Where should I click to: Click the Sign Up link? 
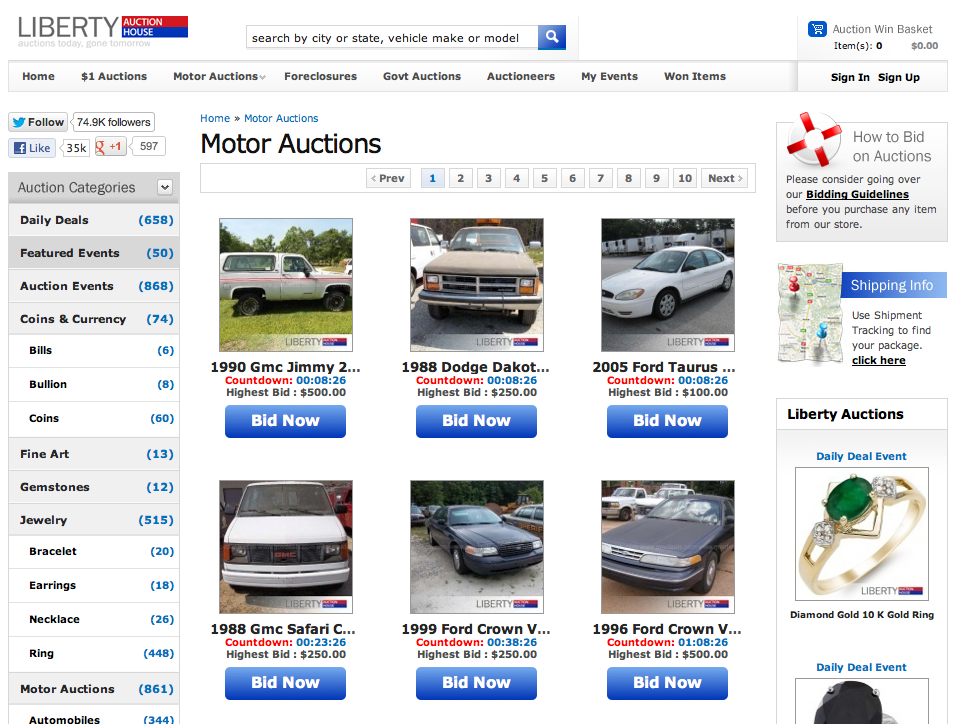click(x=899, y=77)
